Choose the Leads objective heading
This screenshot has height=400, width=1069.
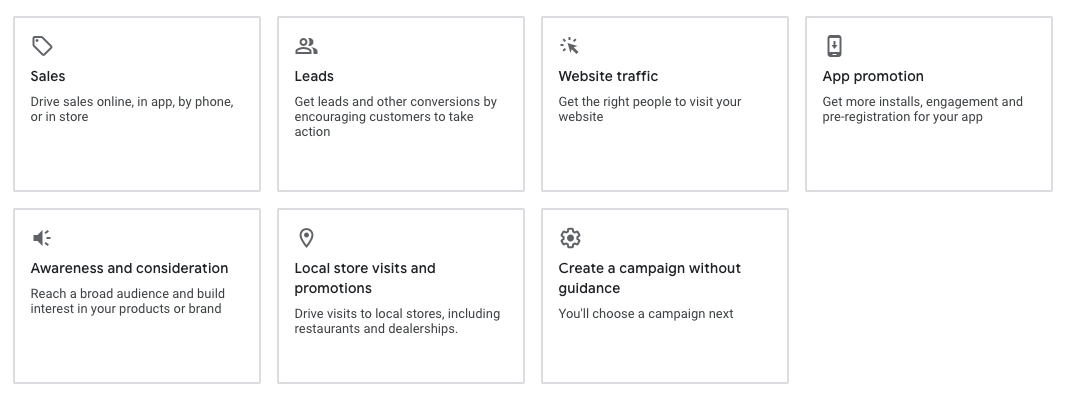click(314, 76)
